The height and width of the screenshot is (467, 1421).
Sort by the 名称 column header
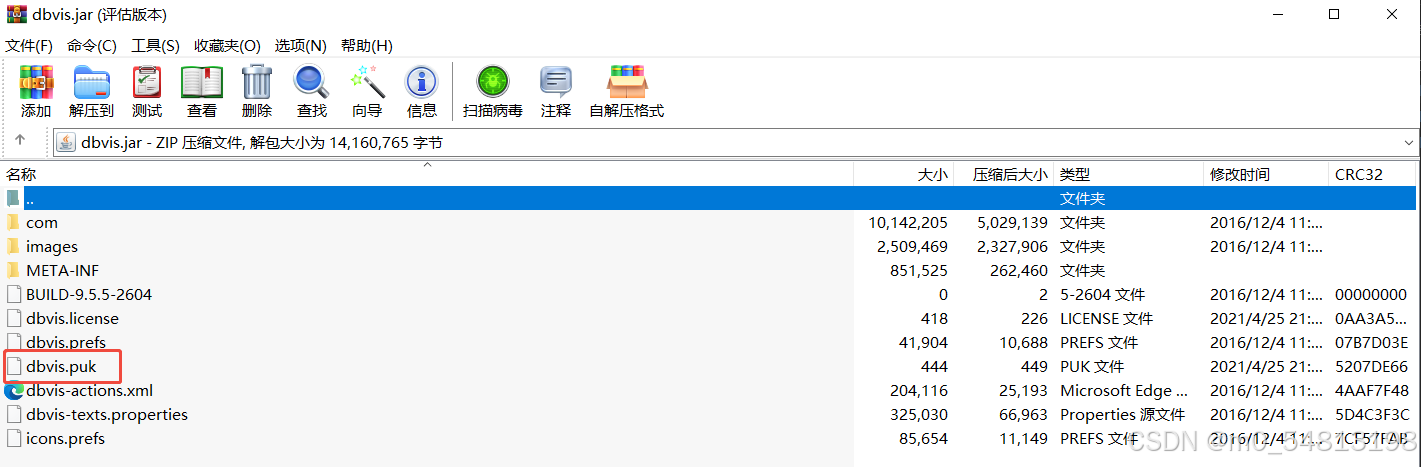[x=427, y=174]
